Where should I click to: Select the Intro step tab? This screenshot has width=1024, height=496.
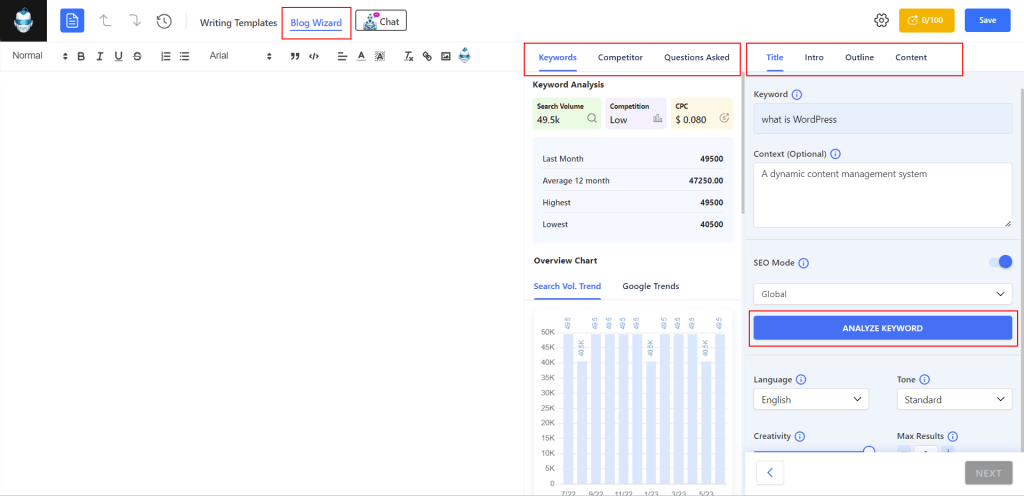click(x=814, y=57)
